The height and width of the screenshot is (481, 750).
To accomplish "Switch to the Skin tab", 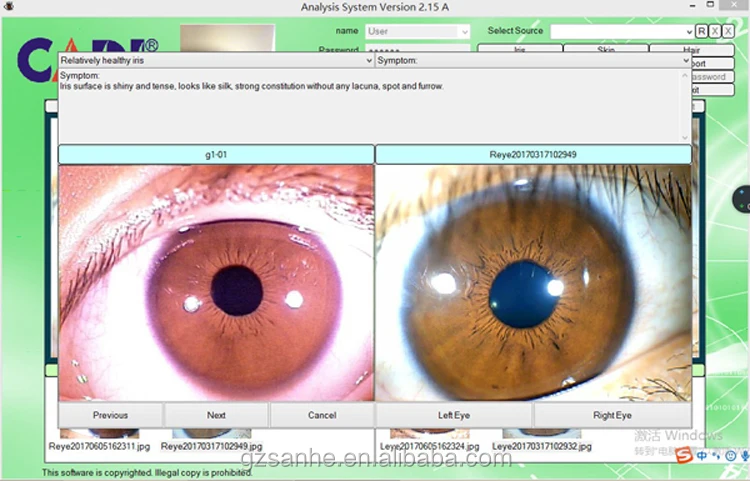I will [606, 48].
